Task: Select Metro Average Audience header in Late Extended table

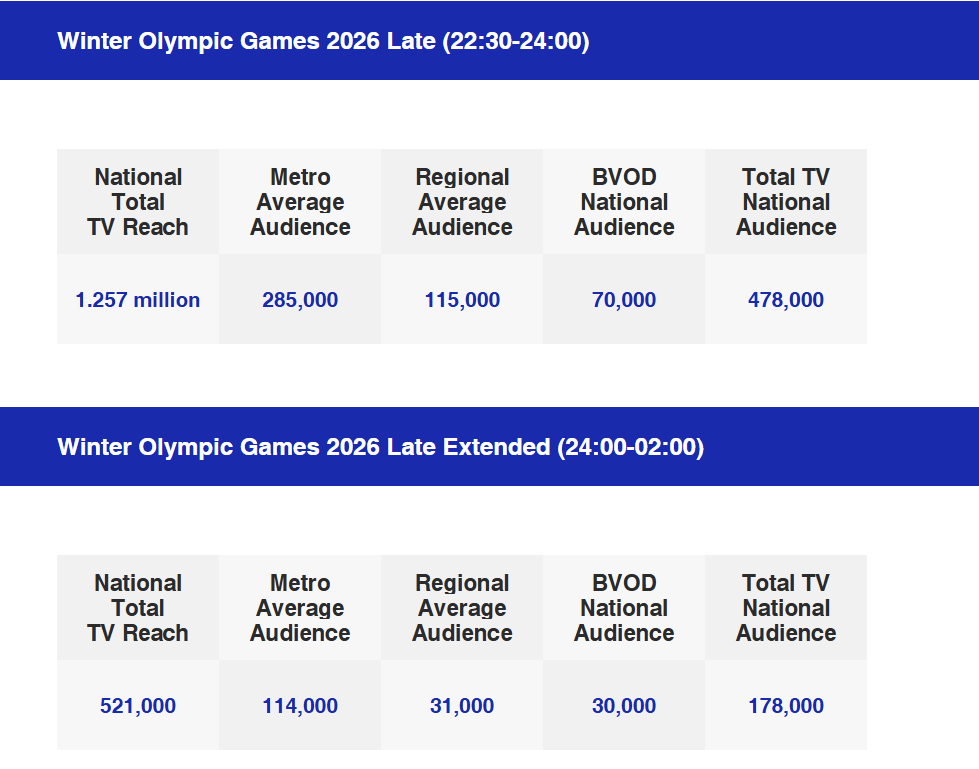Action: pyautogui.click(x=300, y=608)
